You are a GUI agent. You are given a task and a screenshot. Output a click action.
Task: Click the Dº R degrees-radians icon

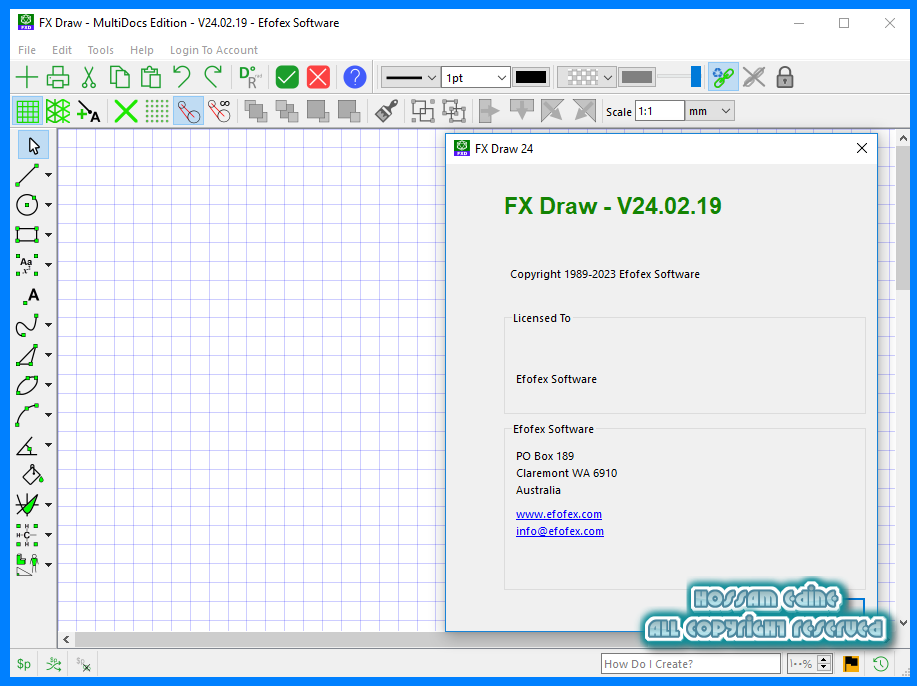250,77
